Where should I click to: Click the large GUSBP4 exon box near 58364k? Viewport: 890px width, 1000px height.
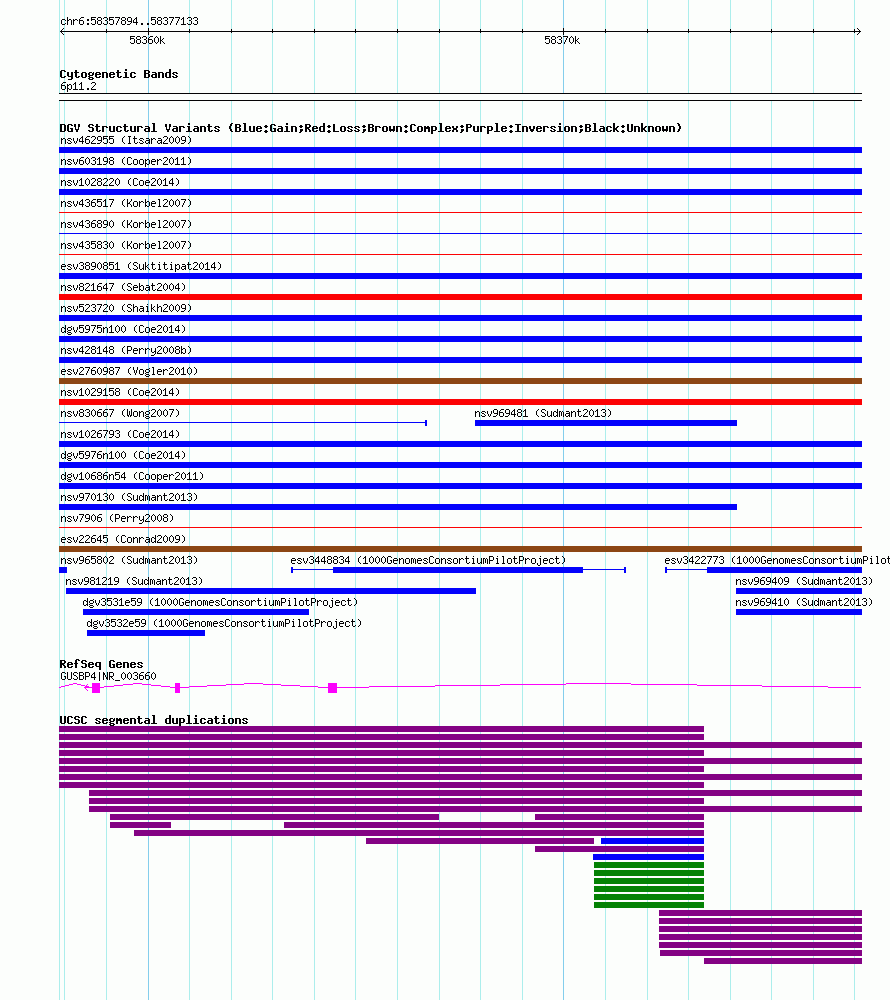click(332, 688)
